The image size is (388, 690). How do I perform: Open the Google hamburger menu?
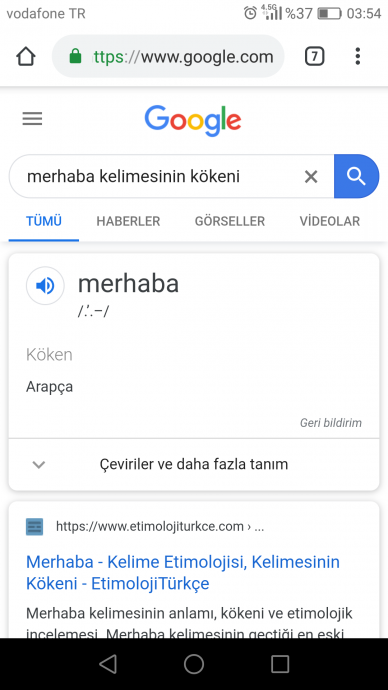[33, 119]
